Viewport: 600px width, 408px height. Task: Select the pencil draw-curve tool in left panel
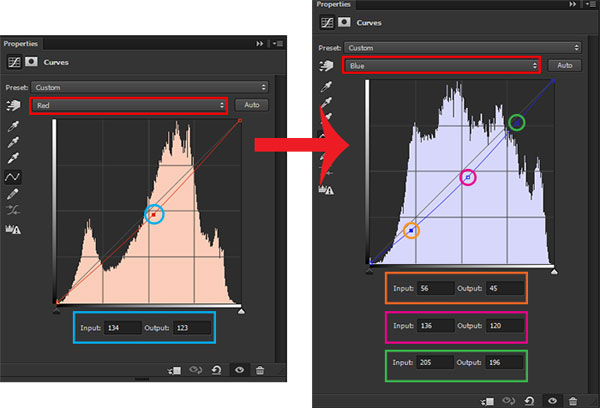coord(14,194)
